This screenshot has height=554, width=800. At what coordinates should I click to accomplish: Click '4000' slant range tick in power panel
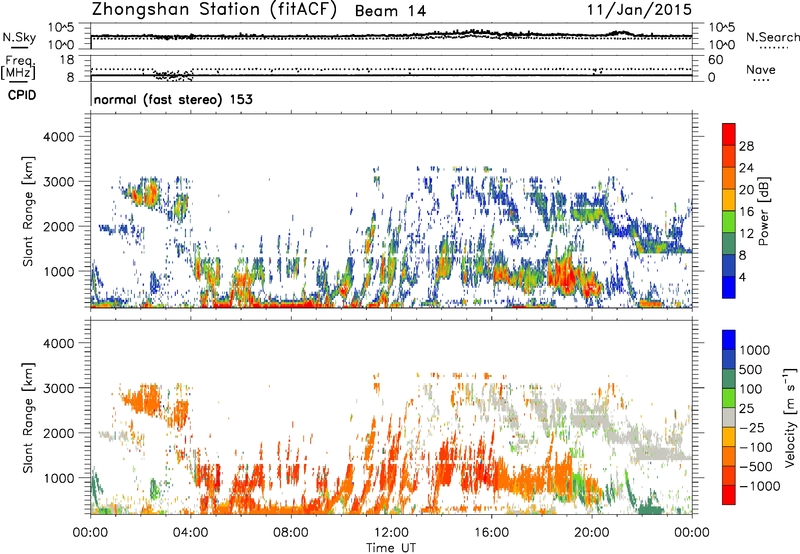tap(58, 137)
